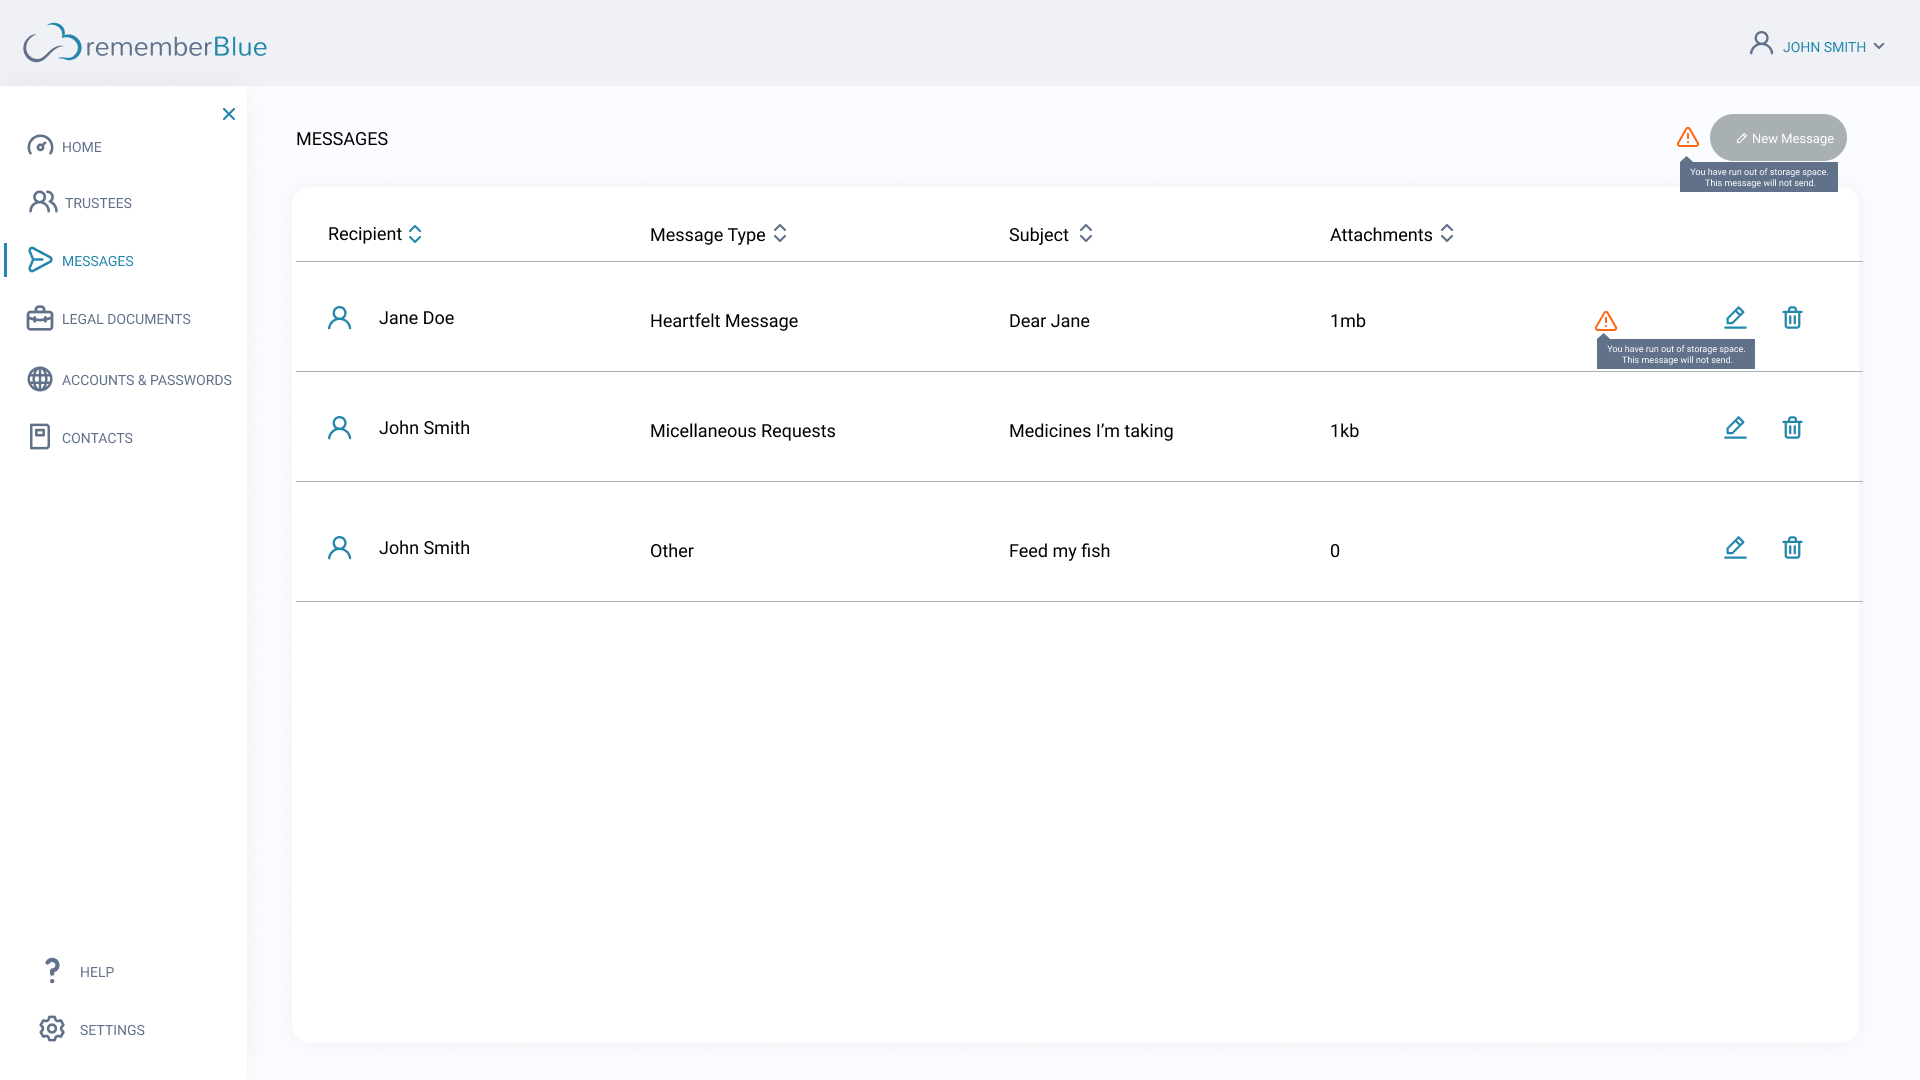Open the Help page
Viewport: 1920px width, 1080px height.
(x=96, y=972)
